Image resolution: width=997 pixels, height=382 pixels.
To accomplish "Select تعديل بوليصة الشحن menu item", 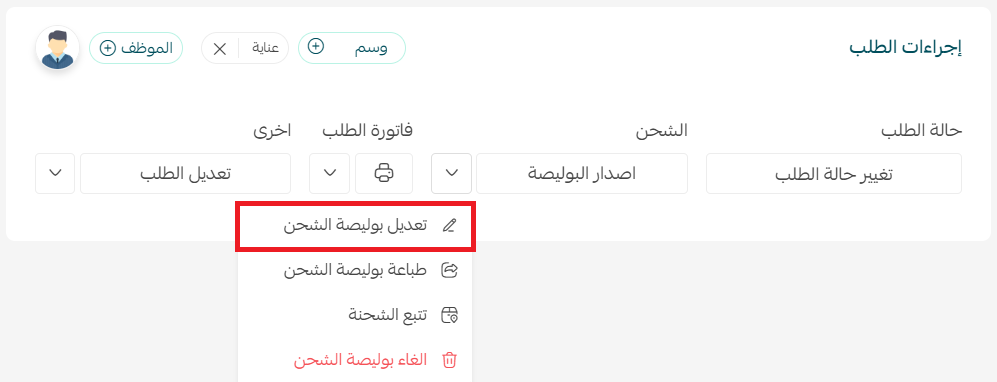I will coord(355,226).
